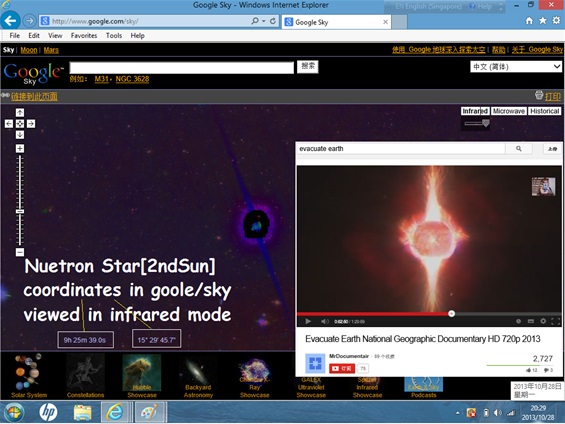Click the zoom in plus button
The image size is (565, 424).
(x=20, y=148)
